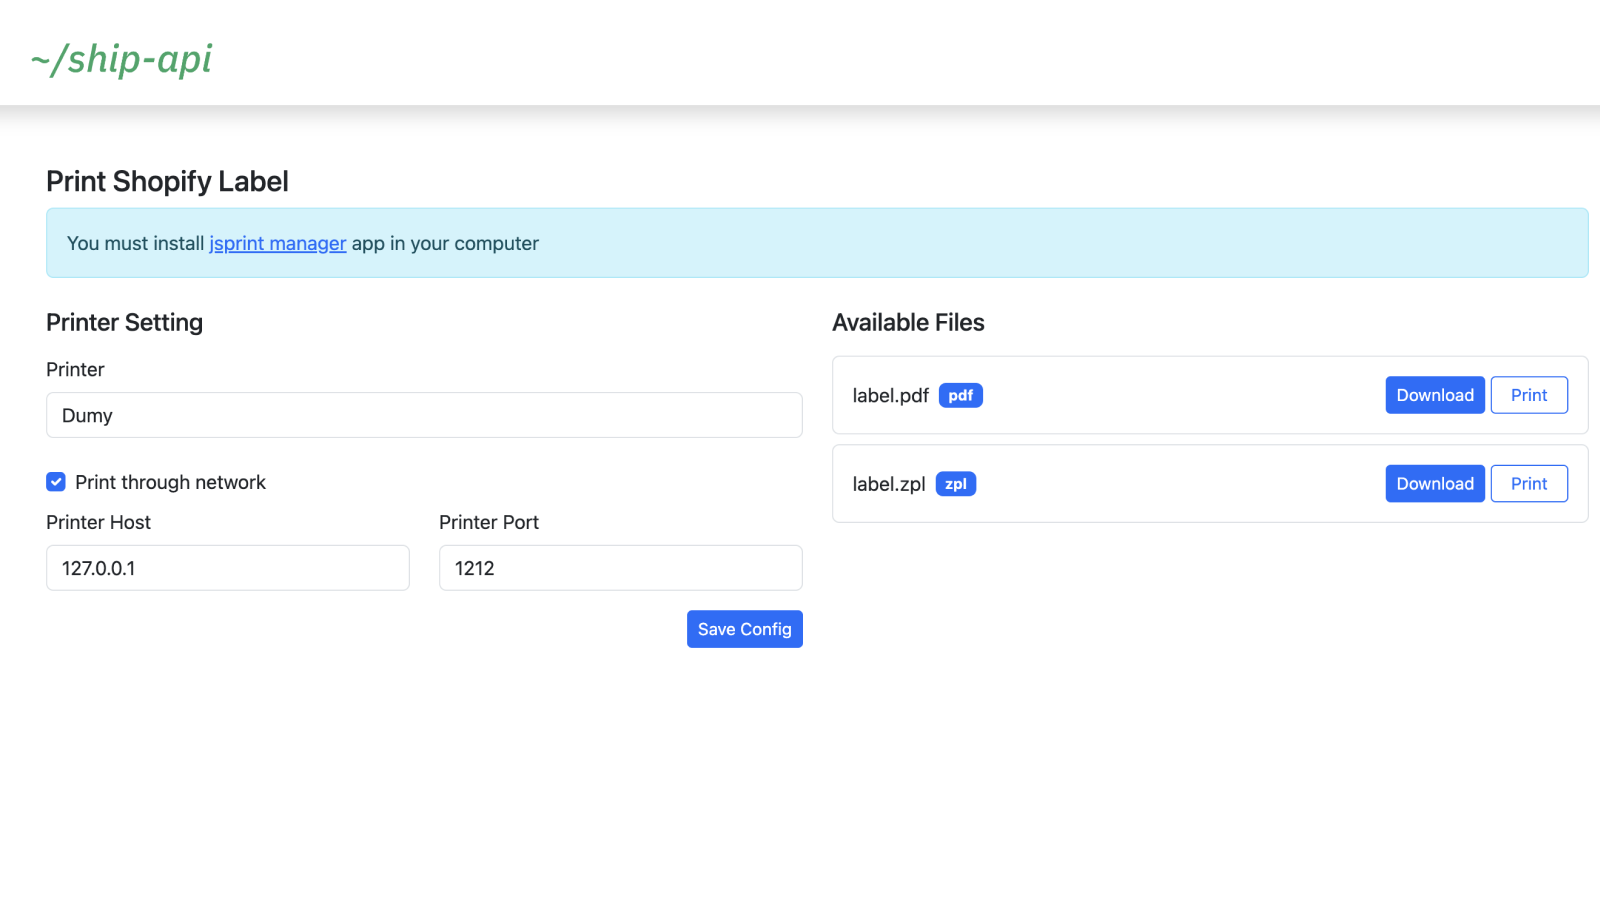The image size is (1600, 900).
Task: Click the ~/ship-api logo
Action: tap(121, 59)
